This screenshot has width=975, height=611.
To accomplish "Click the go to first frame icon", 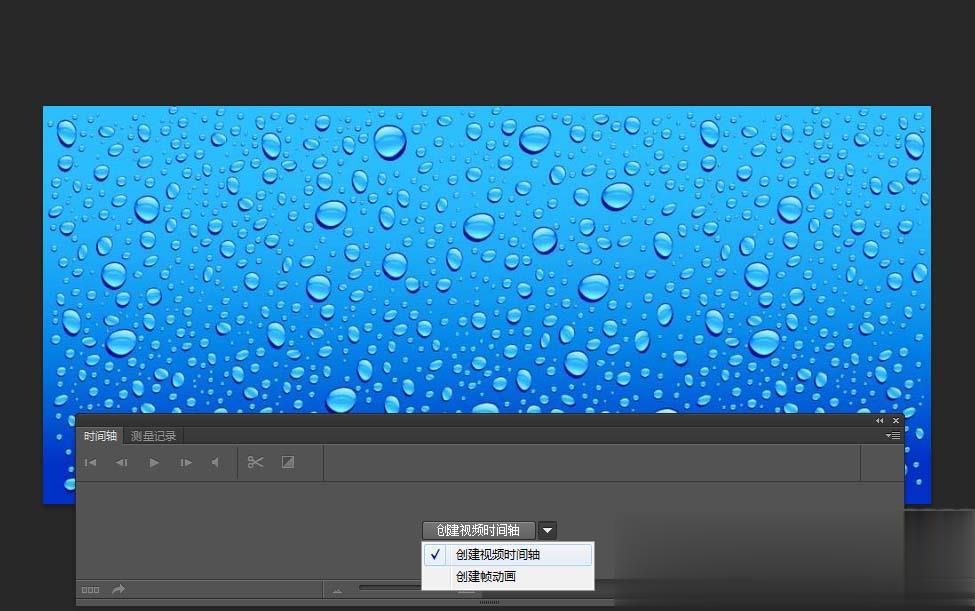I will click(90, 463).
